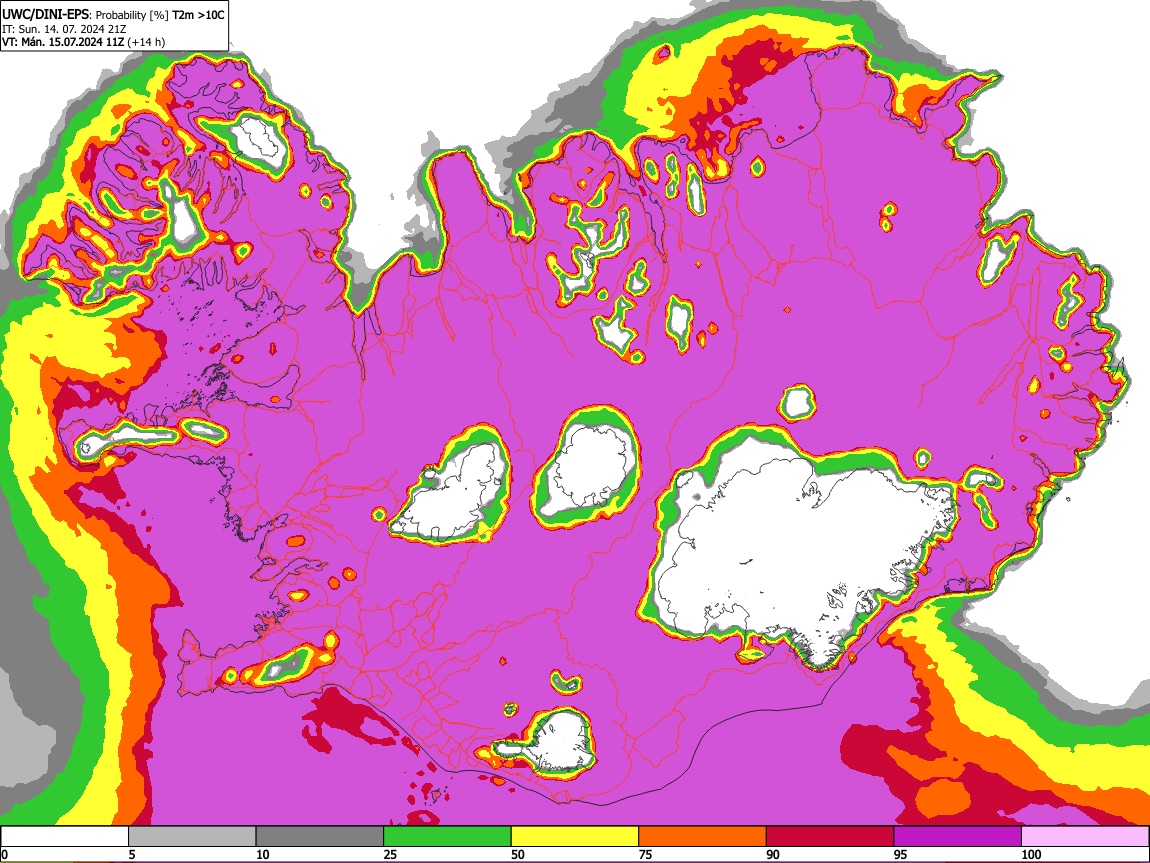Click the legend value '25'
The image size is (1150, 863).
click(390, 854)
